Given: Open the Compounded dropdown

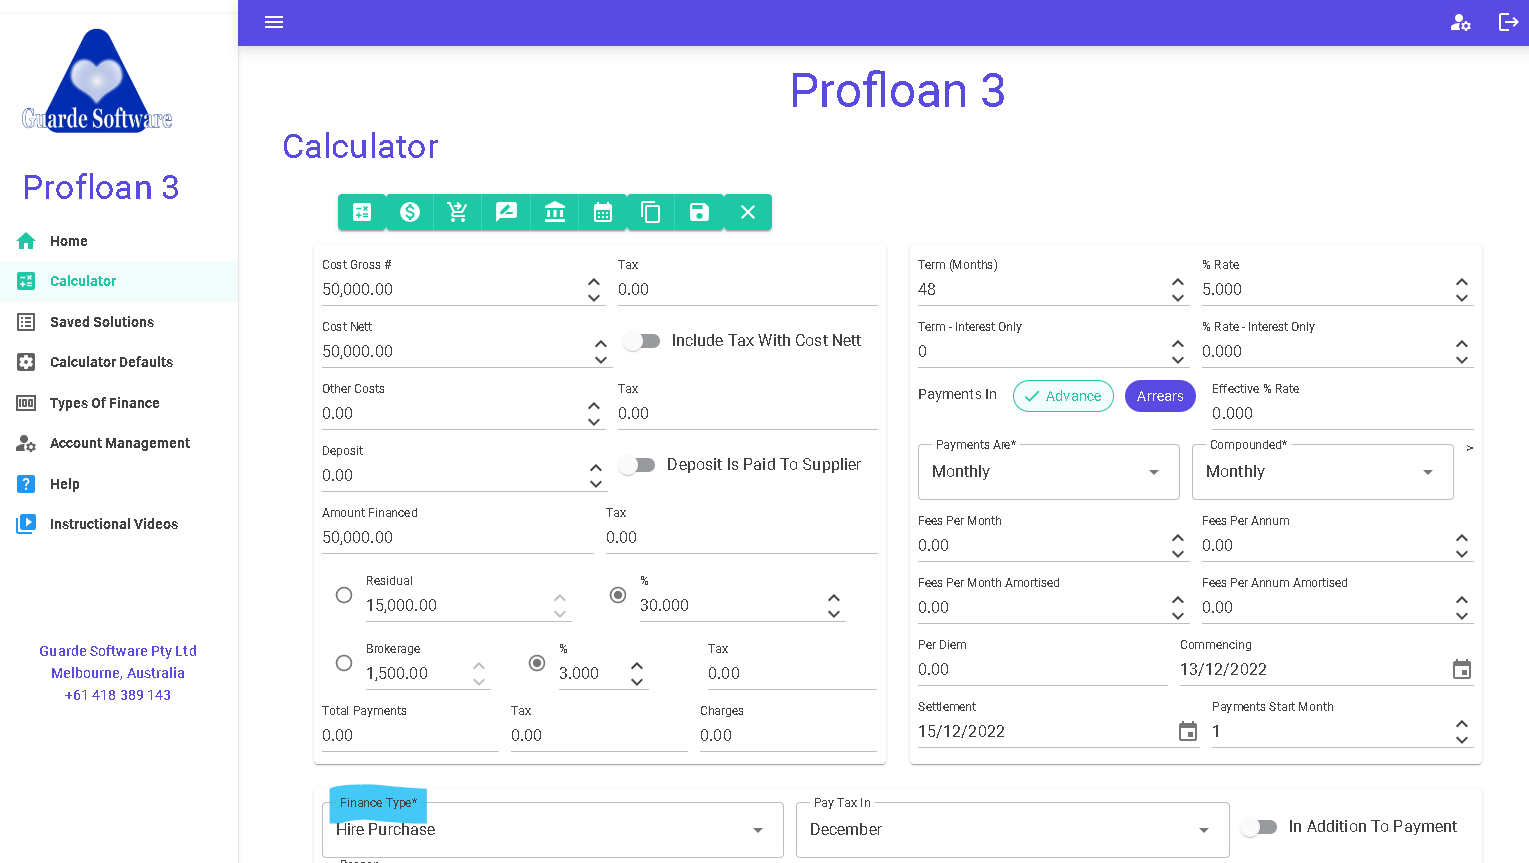Looking at the screenshot, I should tap(1323, 472).
